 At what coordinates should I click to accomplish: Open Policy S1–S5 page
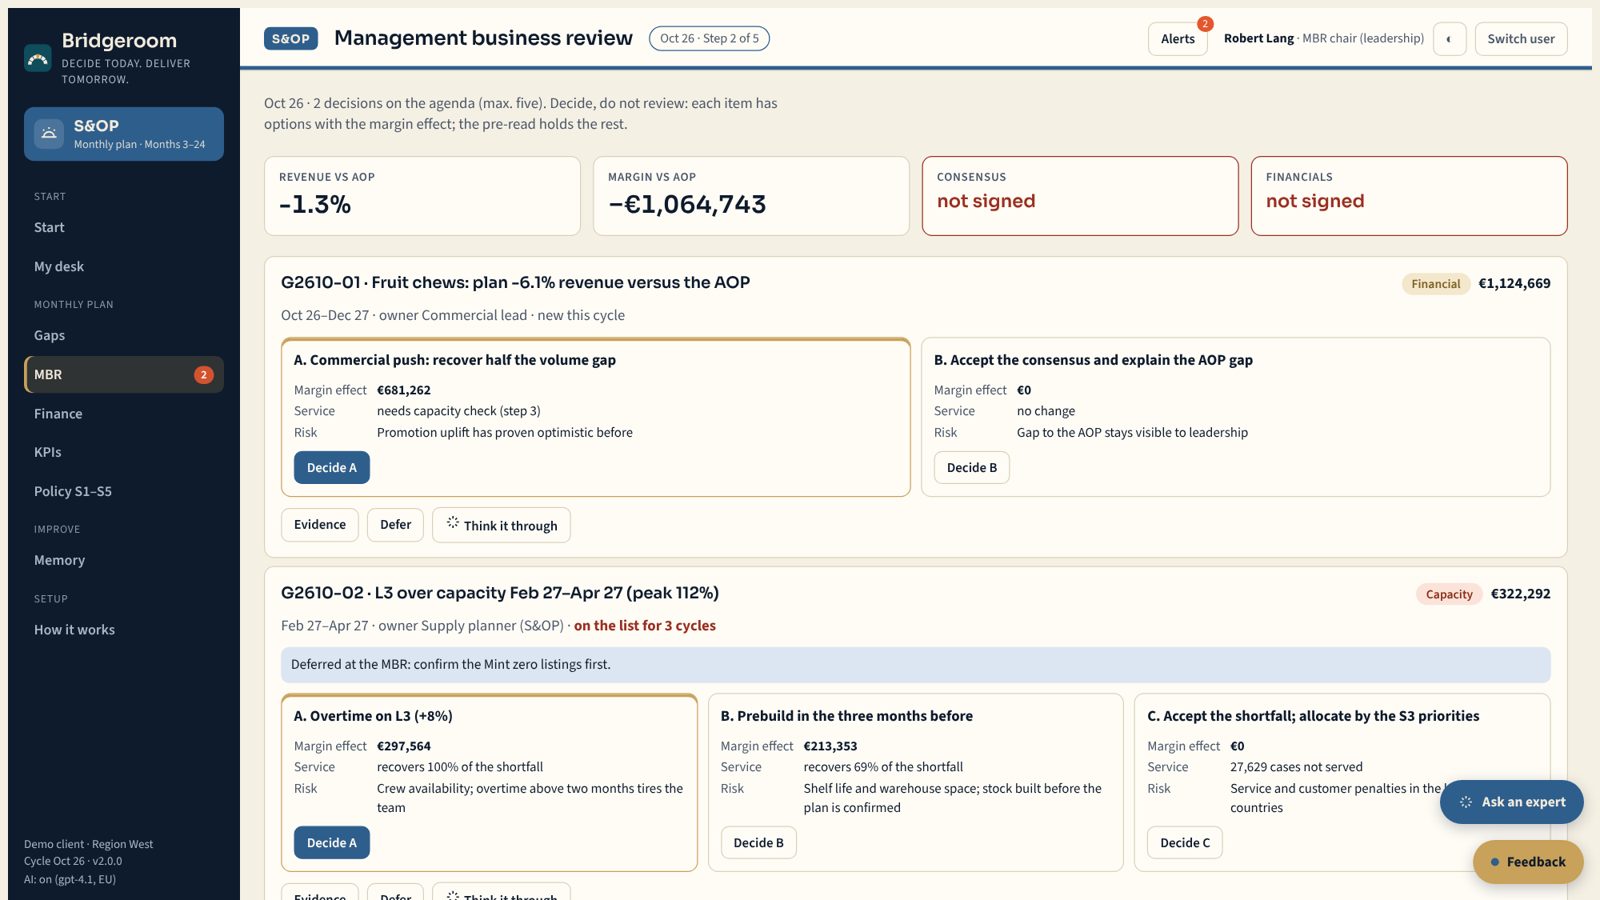tap(124, 491)
